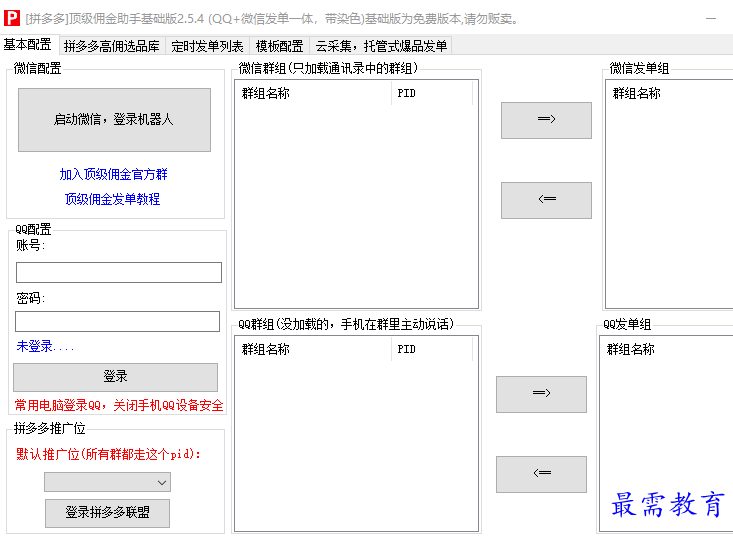Screen dimensions: 733x536
Task: Open the 拼多多高佣选品库 tab
Action: (112, 46)
